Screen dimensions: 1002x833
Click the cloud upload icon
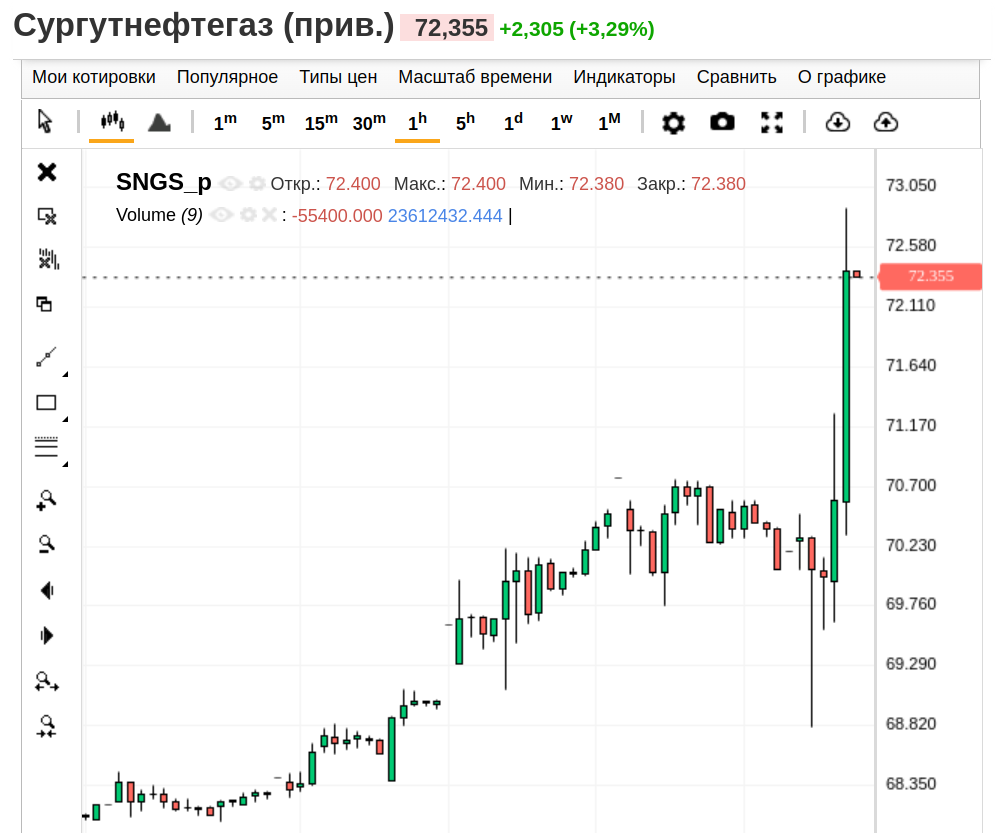(x=886, y=121)
